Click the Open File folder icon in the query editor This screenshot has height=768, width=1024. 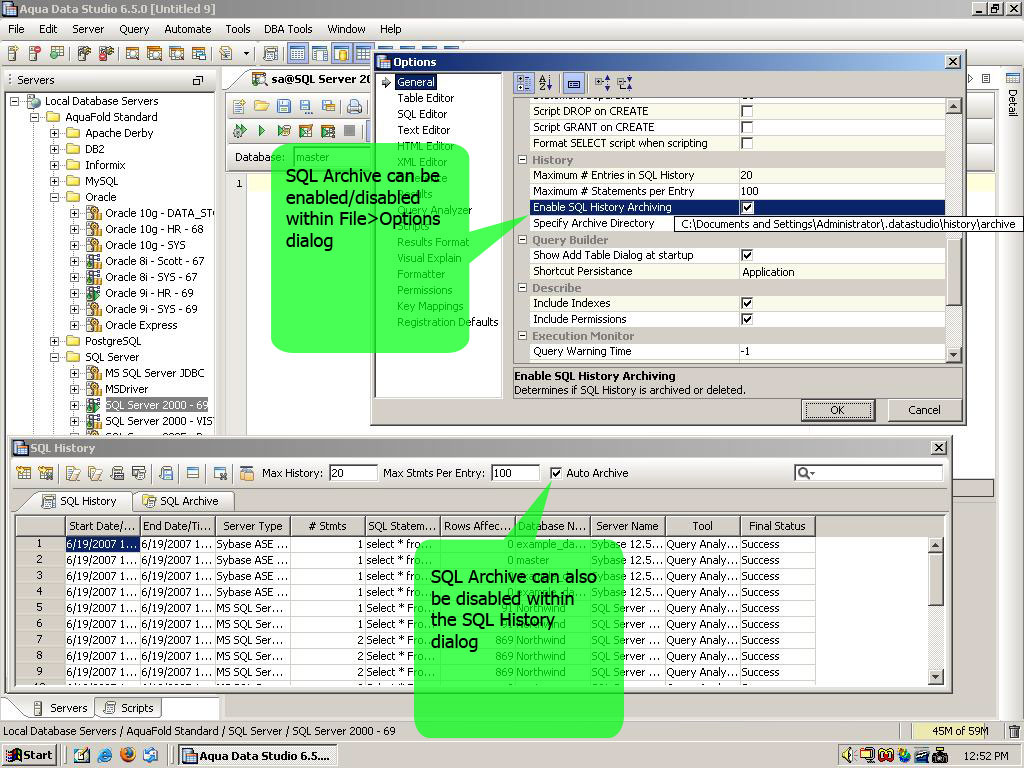(x=261, y=106)
